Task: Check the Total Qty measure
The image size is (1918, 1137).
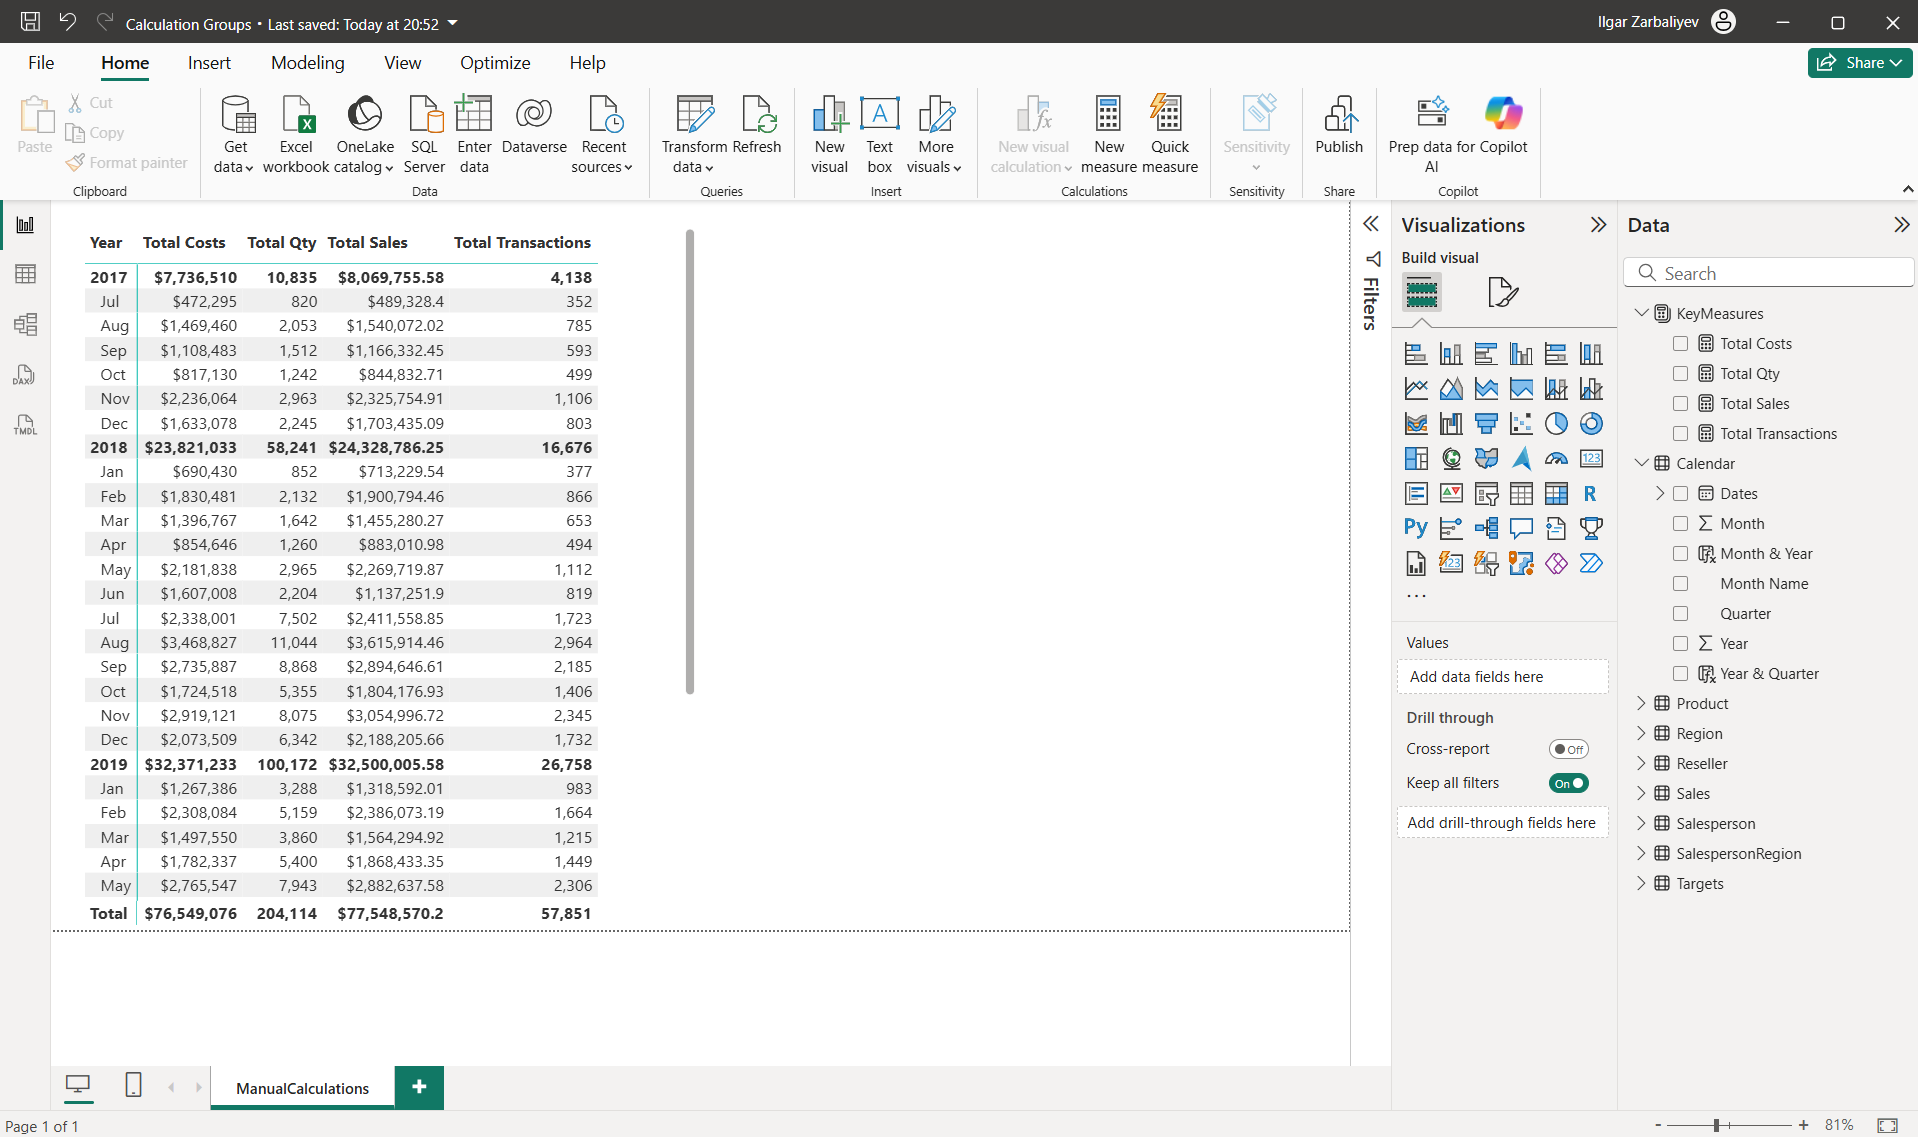Action: [1680, 374]
